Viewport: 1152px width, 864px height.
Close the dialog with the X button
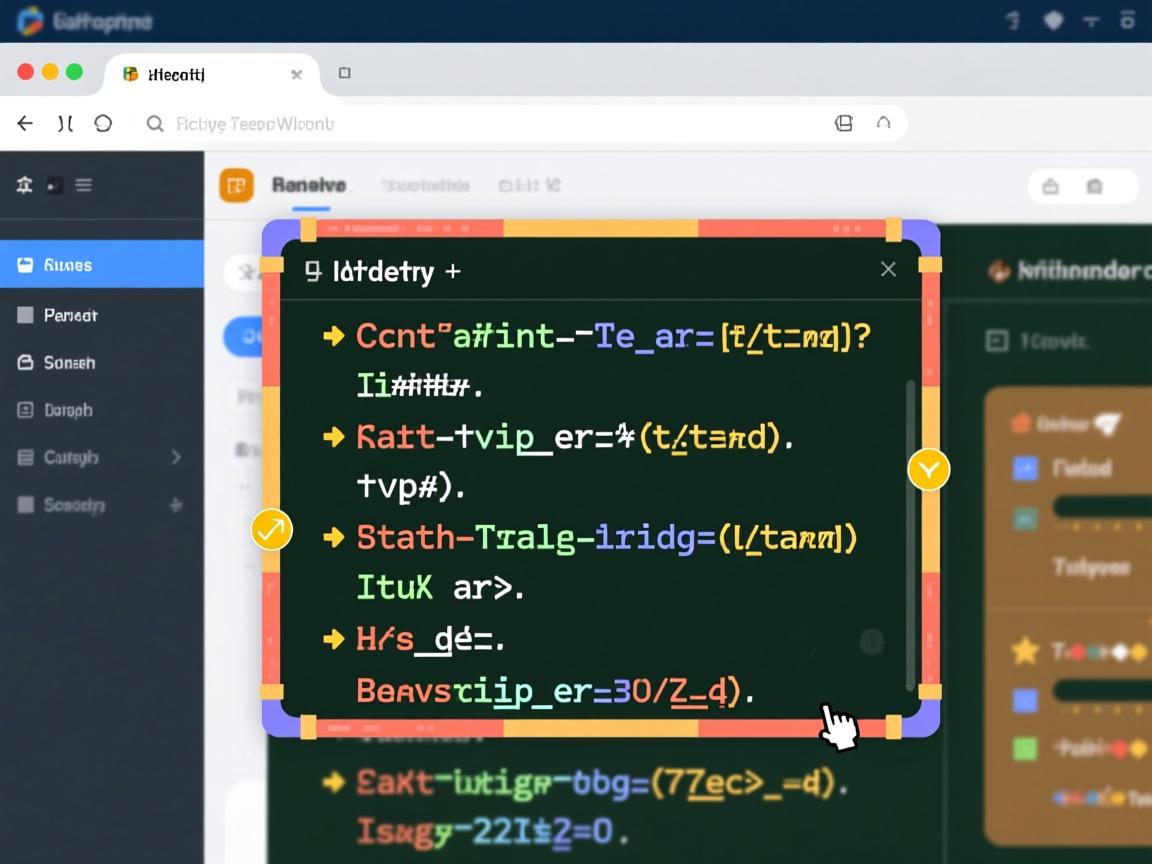click(x=888, y=269)
